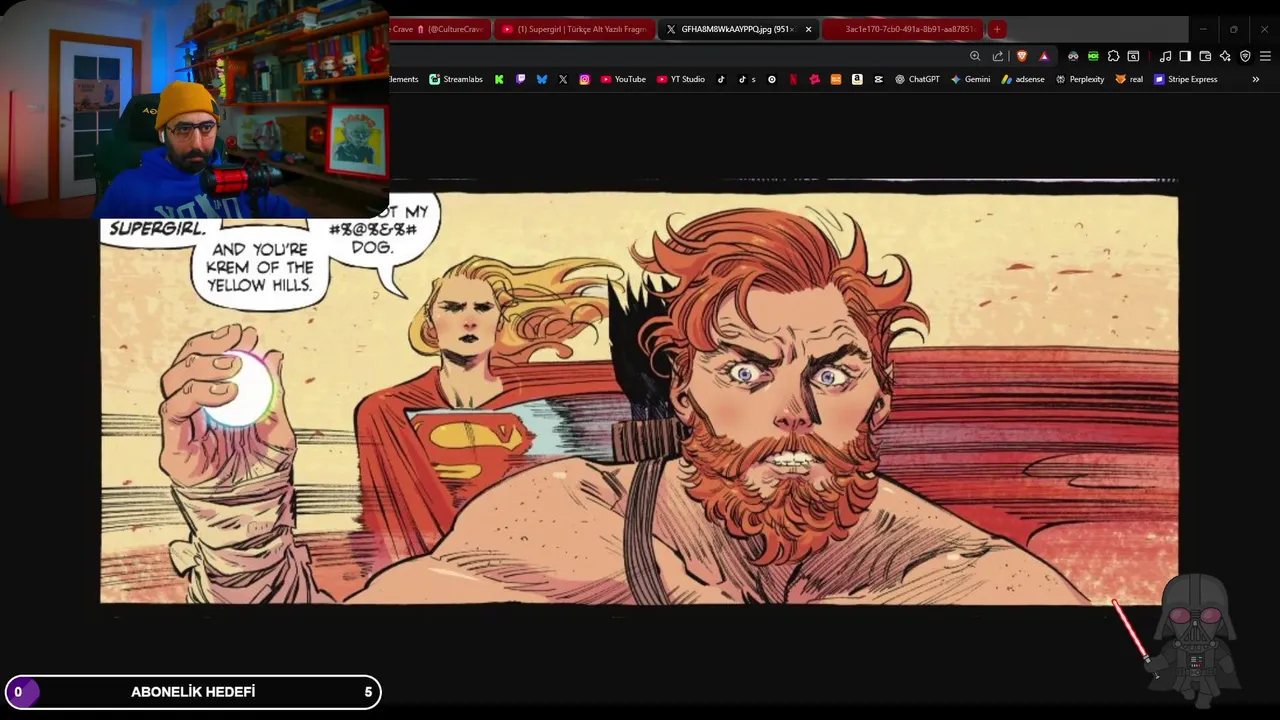Open the browser hamburger main menu
The height and width of the screenshot is (720, 1280).
pyautogui.click(x=1265, y=56)
